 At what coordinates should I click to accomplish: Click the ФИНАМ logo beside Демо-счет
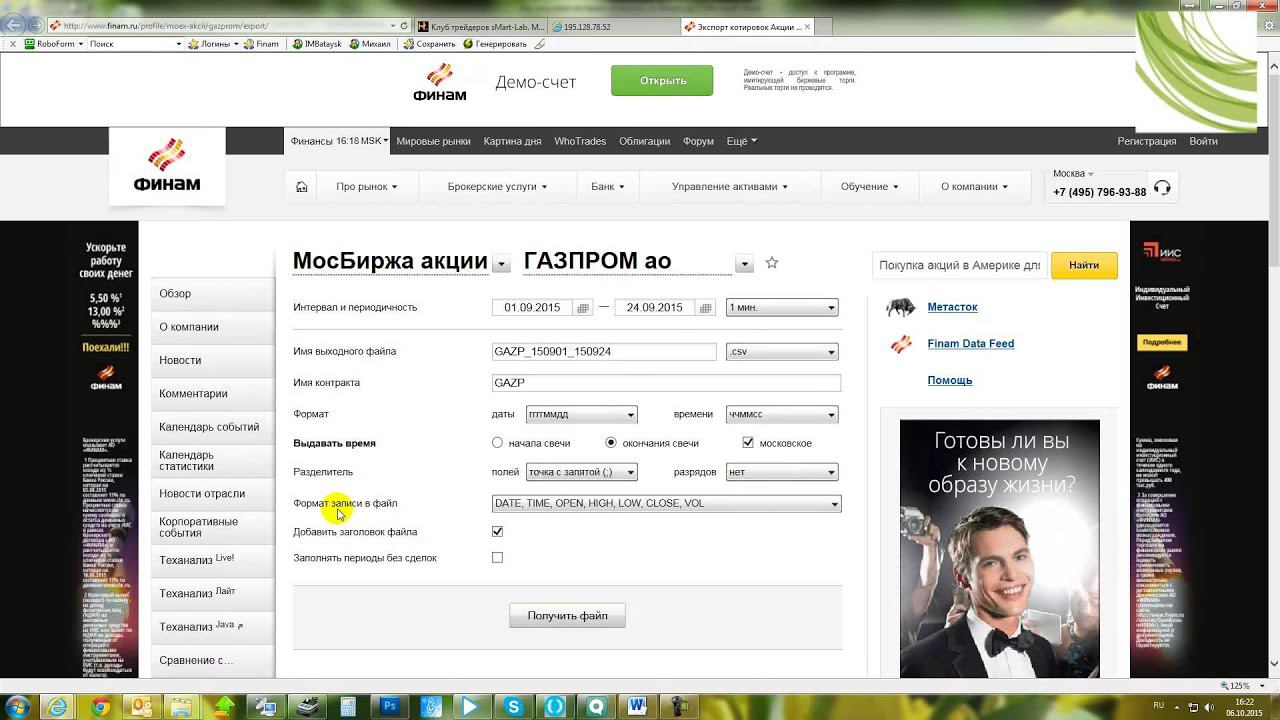click(439, 82)
